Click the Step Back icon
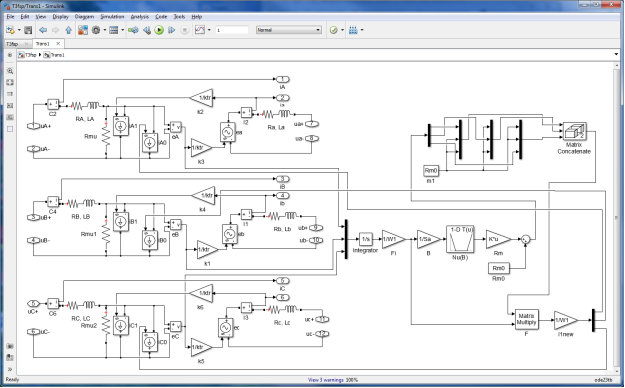 (147, 30)
